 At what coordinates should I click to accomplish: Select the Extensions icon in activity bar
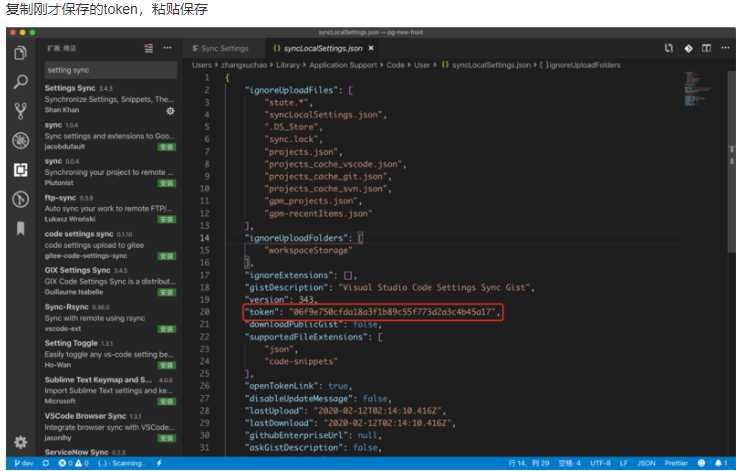tap(20, 170)
